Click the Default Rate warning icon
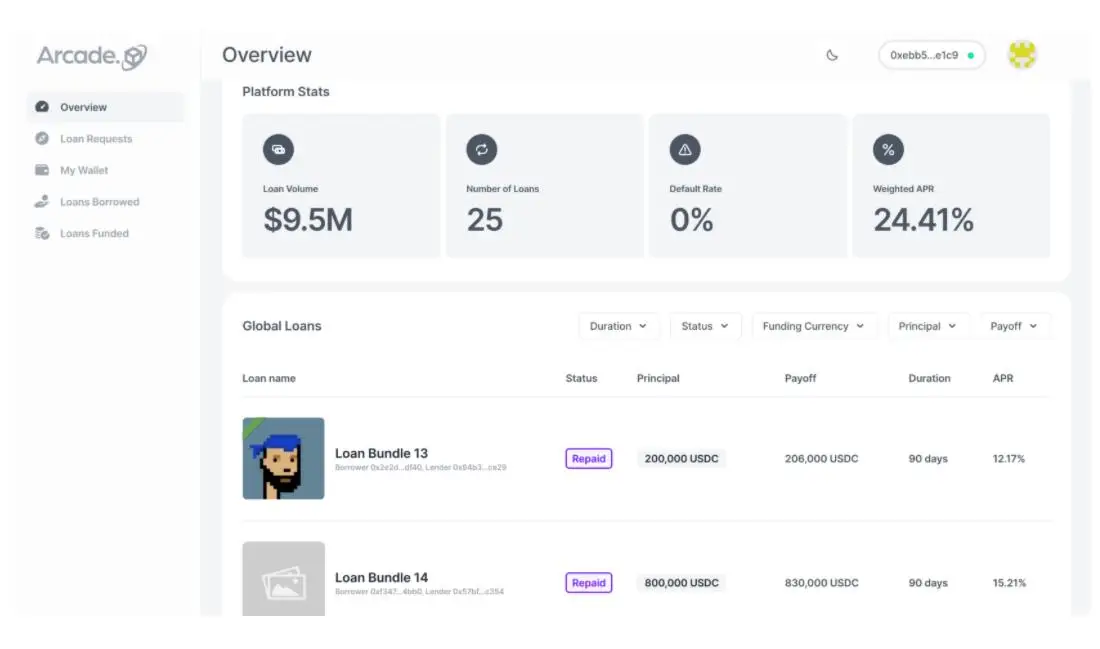The height and width of the screenshot is (649, 1100). (x=685, y=150)
